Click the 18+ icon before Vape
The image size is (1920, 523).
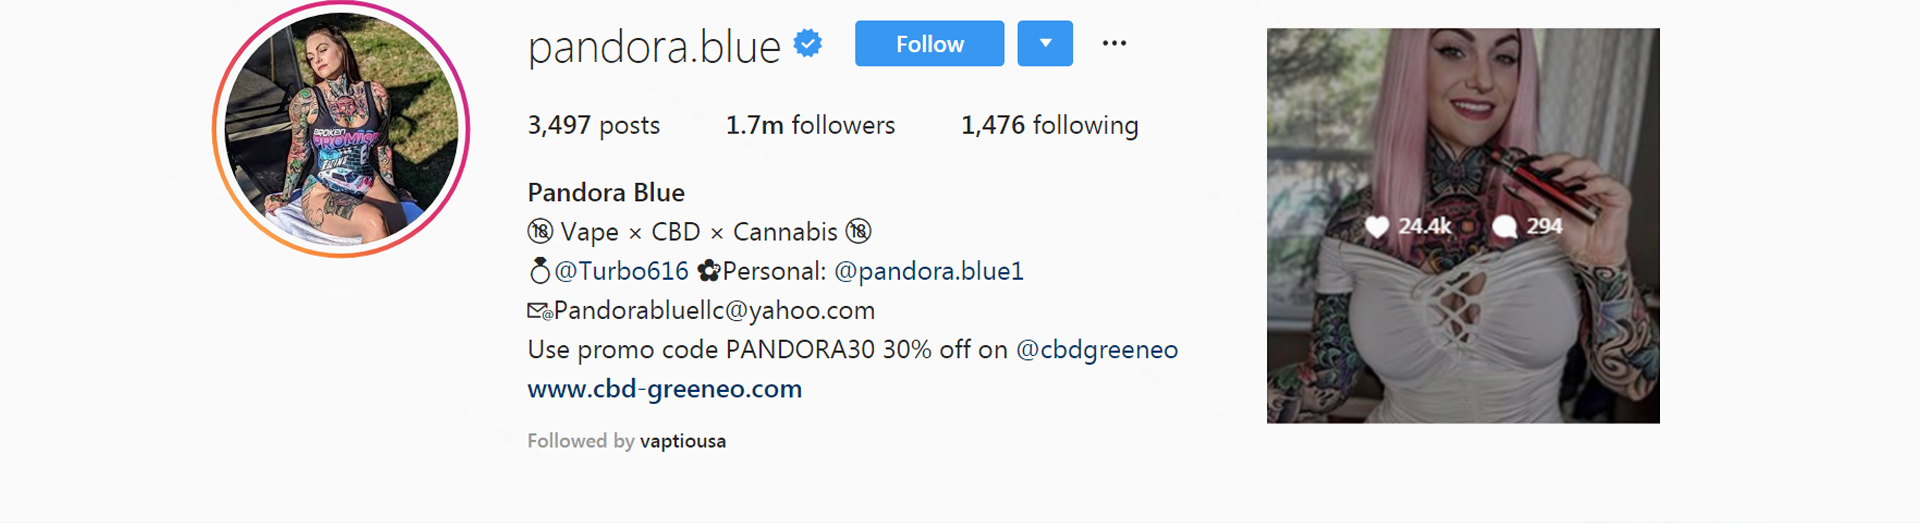click(x=540, y=231)
